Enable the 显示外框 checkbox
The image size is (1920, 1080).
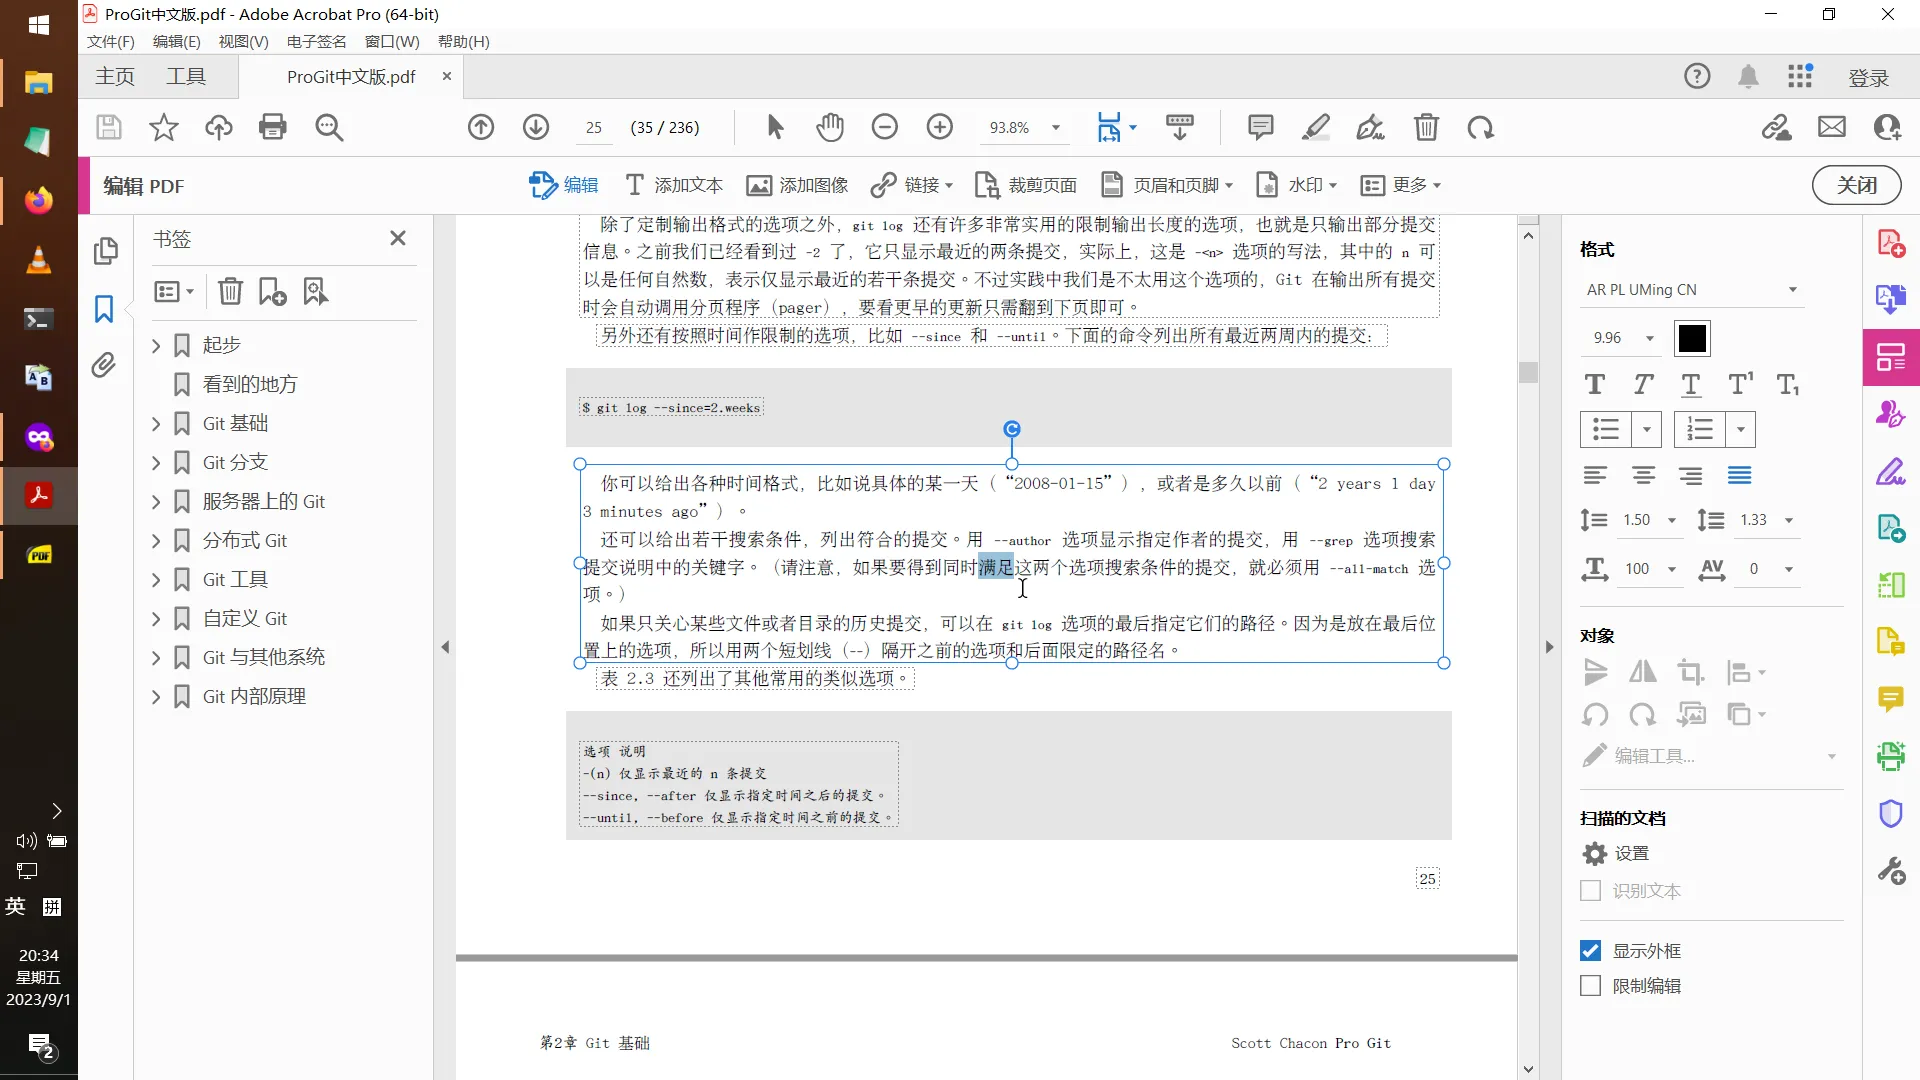coord(1590,950)
